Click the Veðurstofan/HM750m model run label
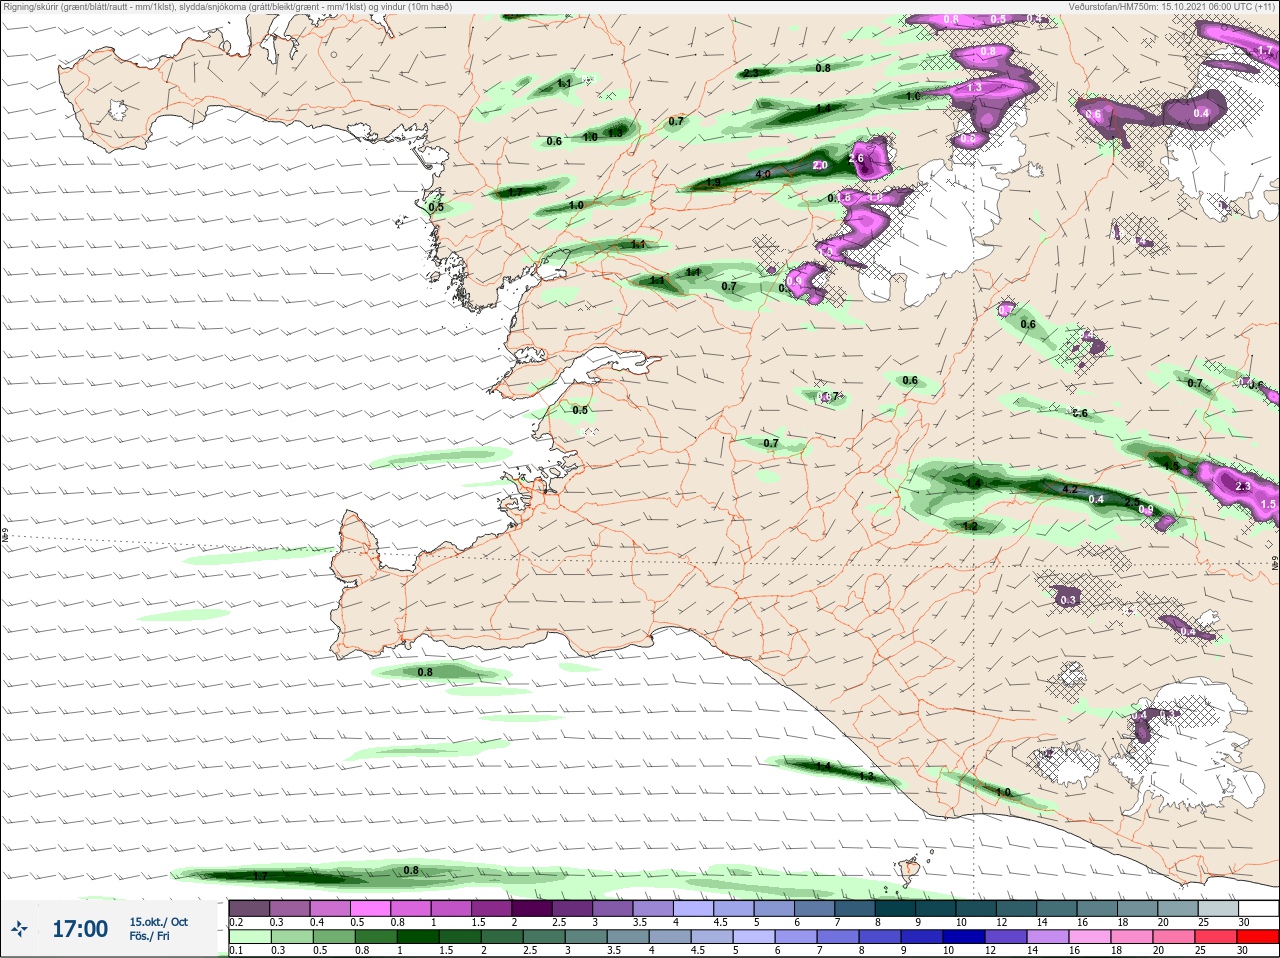 pyautogui.click(x=1172, y=6)
